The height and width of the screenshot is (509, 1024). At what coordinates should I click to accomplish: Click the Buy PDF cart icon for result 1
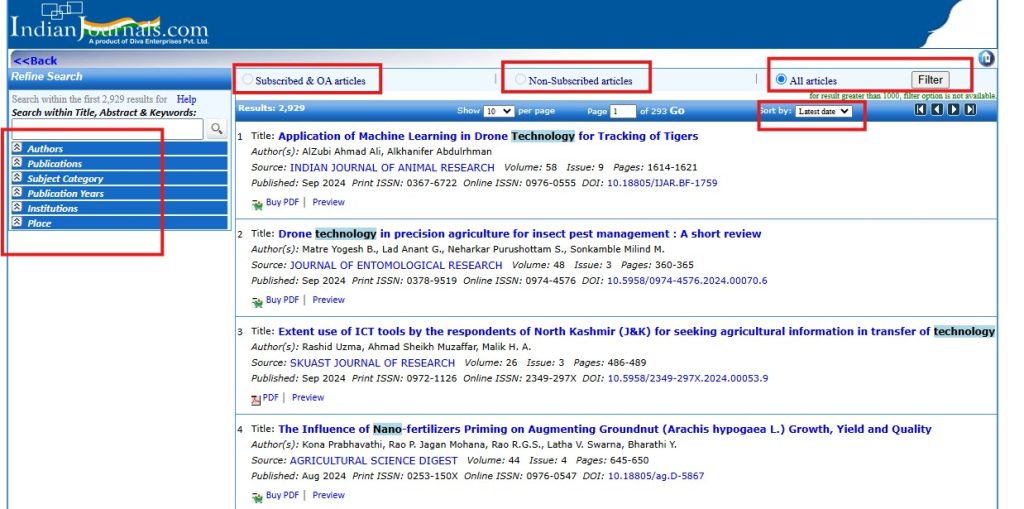pyautogui.click(x=257, y=204)
